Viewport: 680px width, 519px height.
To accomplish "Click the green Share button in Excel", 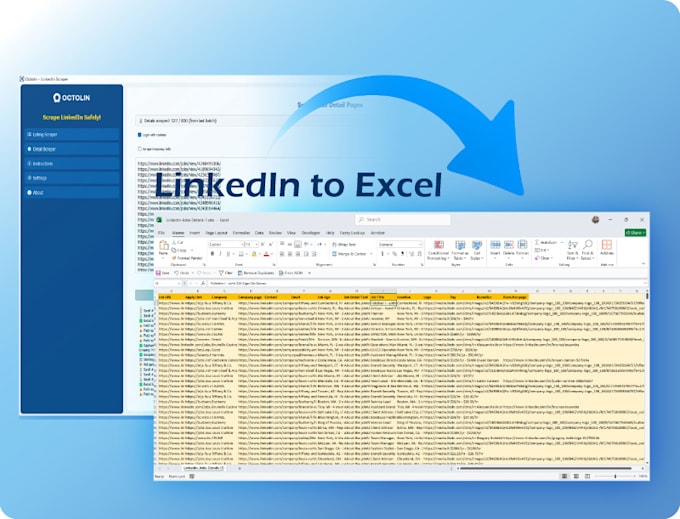I will click(635, 233).
